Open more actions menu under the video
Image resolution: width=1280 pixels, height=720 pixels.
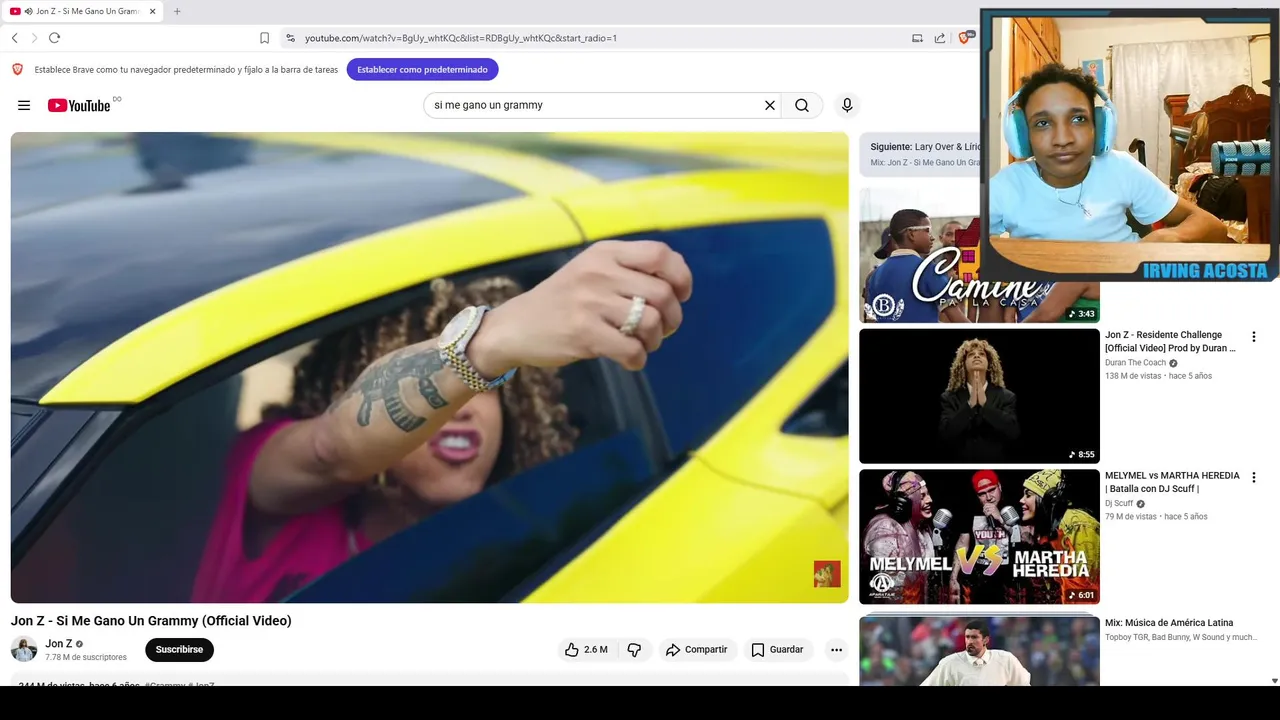pos(836,650)
